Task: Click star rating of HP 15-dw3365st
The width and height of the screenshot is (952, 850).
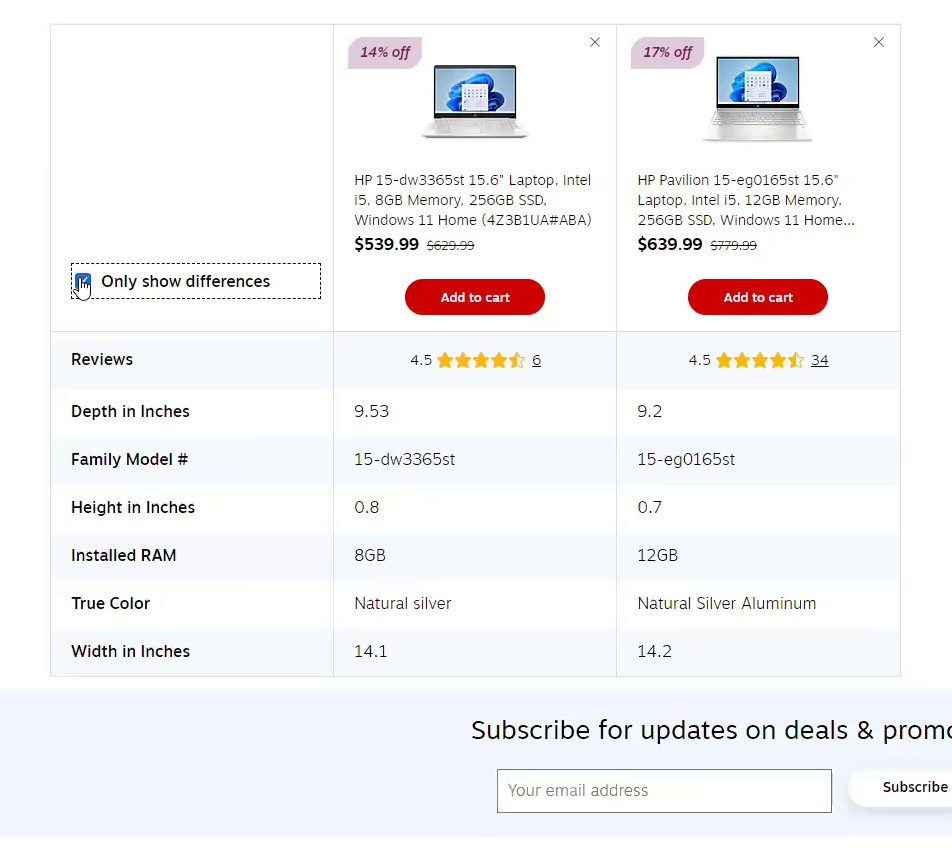Action: tap(481, 360)
